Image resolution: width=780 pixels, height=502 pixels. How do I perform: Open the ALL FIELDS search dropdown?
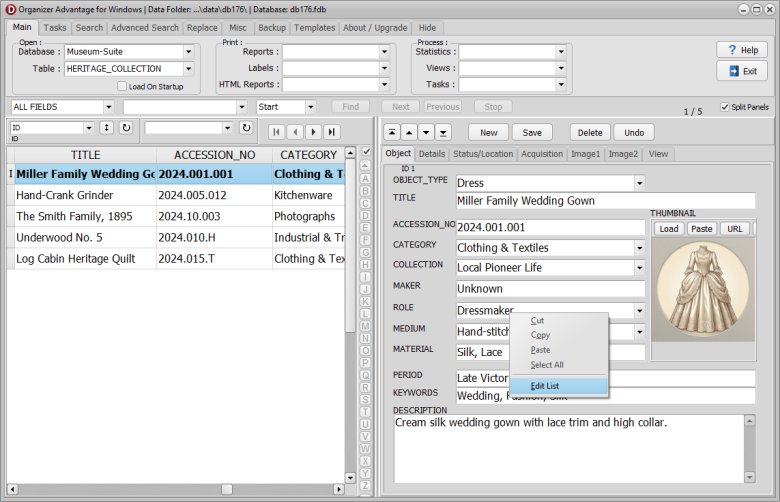click(x=107, y=107)
